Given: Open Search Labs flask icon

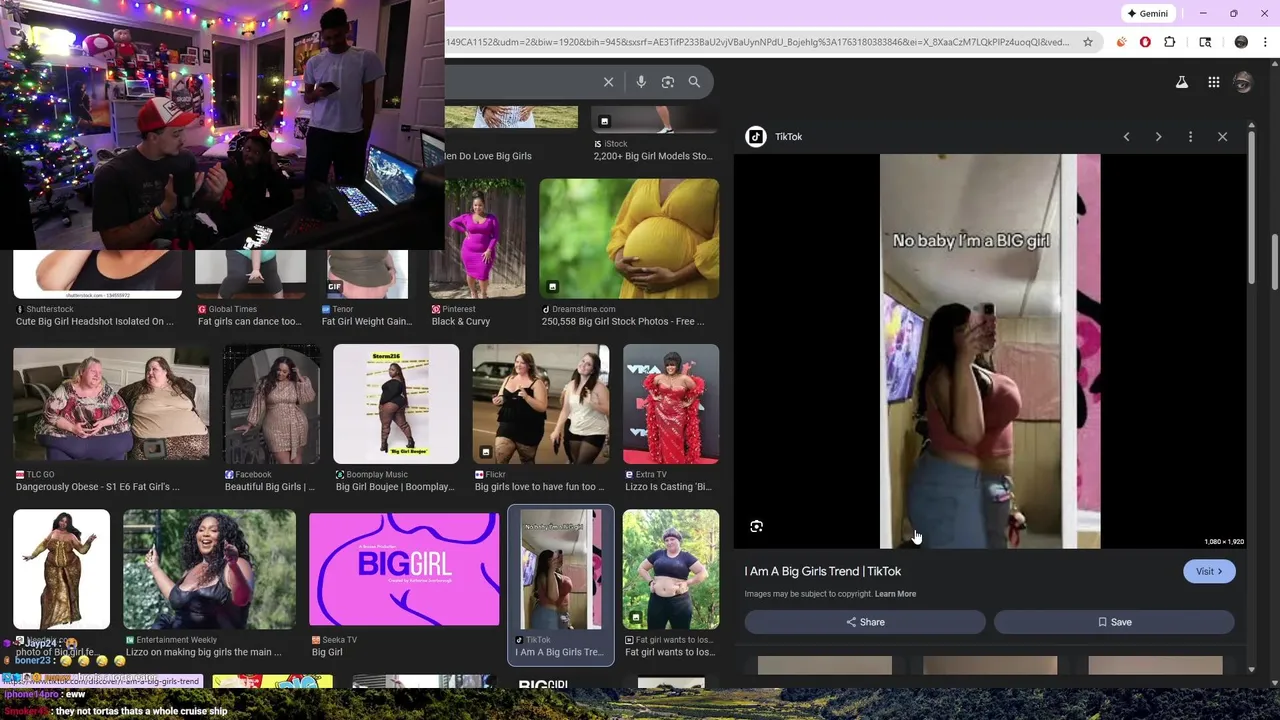Looking at the screenshot, I should (1182, 82).
